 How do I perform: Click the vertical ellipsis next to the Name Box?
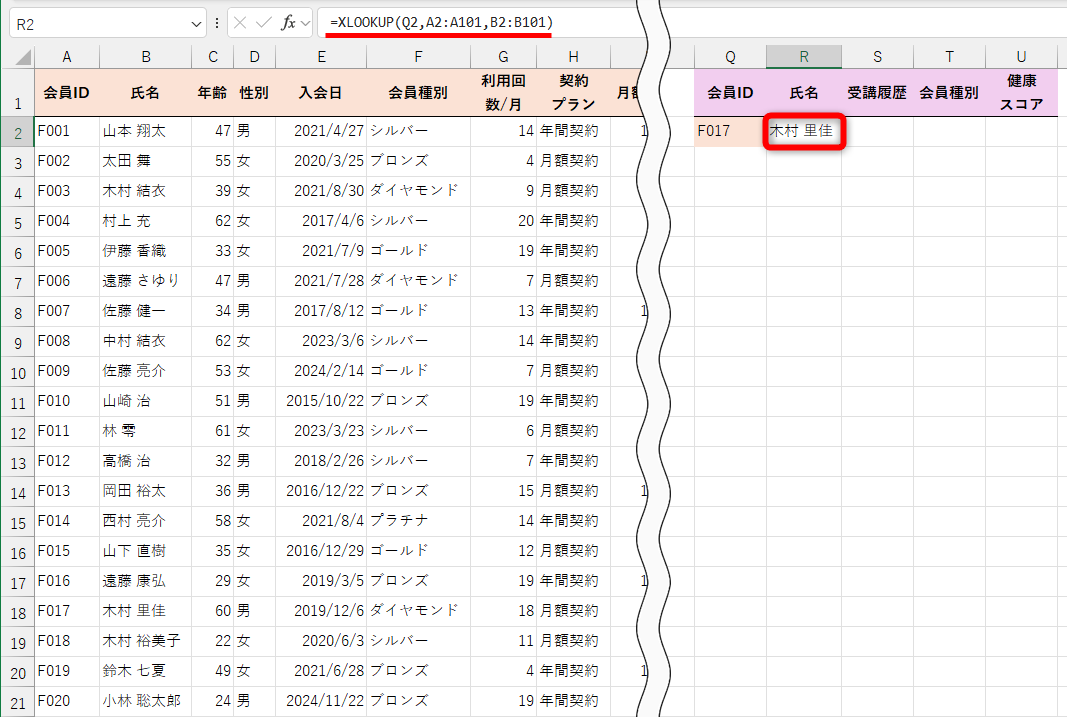216,22
